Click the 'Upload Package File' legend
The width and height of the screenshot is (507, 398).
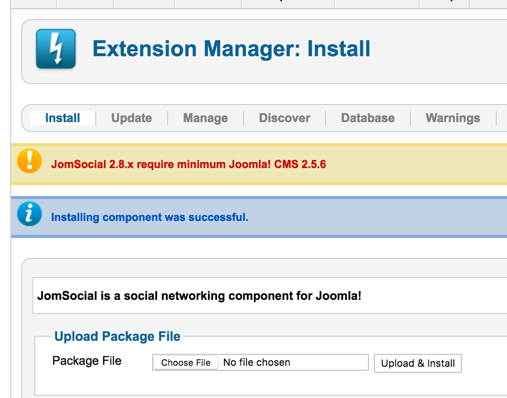(x=117, y=336)
